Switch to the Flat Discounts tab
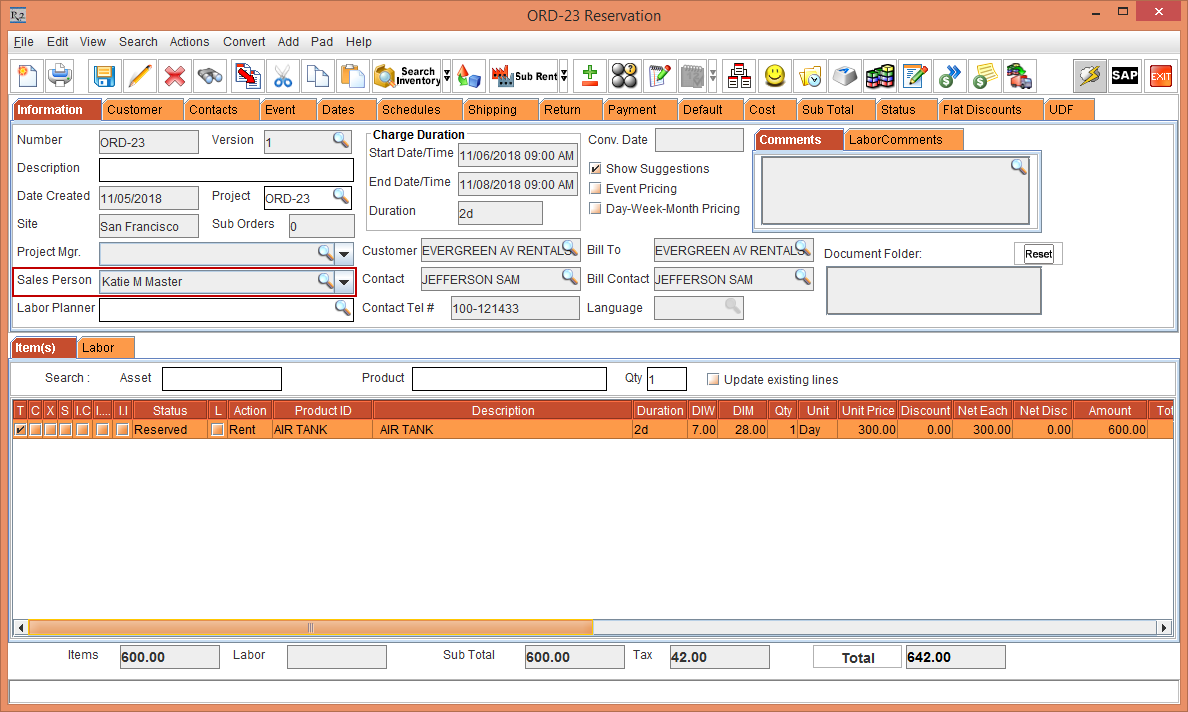Image resolution: width=1188 pixels, height=712 pixels. coord(989,110)
